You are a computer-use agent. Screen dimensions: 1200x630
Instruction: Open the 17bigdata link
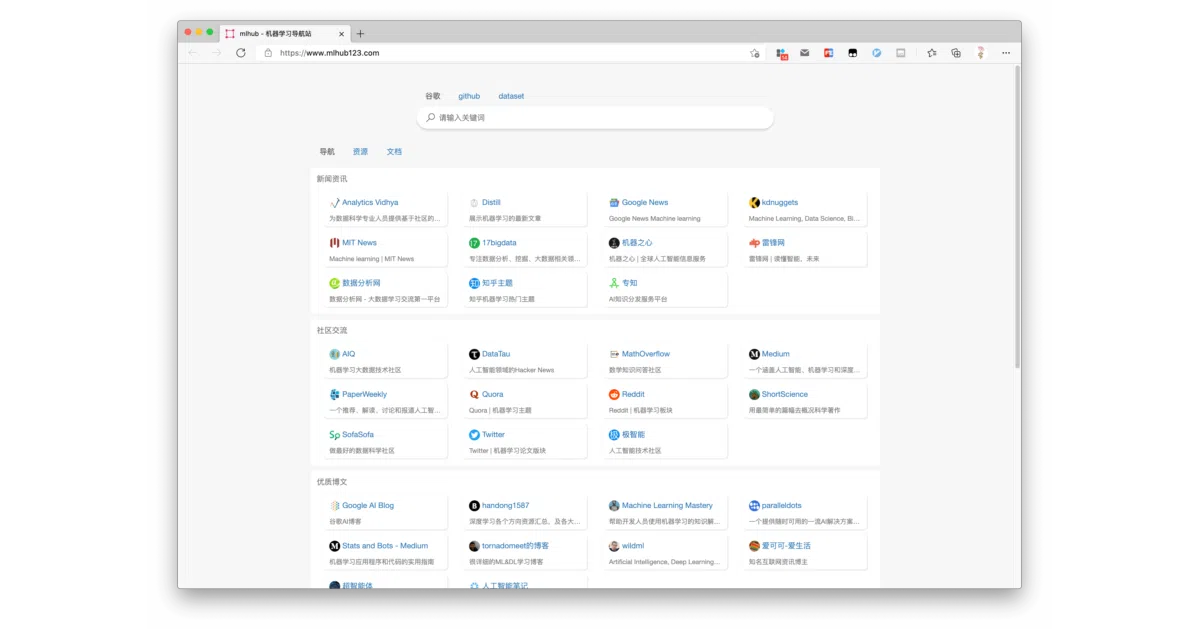click(x=499, y=243)
